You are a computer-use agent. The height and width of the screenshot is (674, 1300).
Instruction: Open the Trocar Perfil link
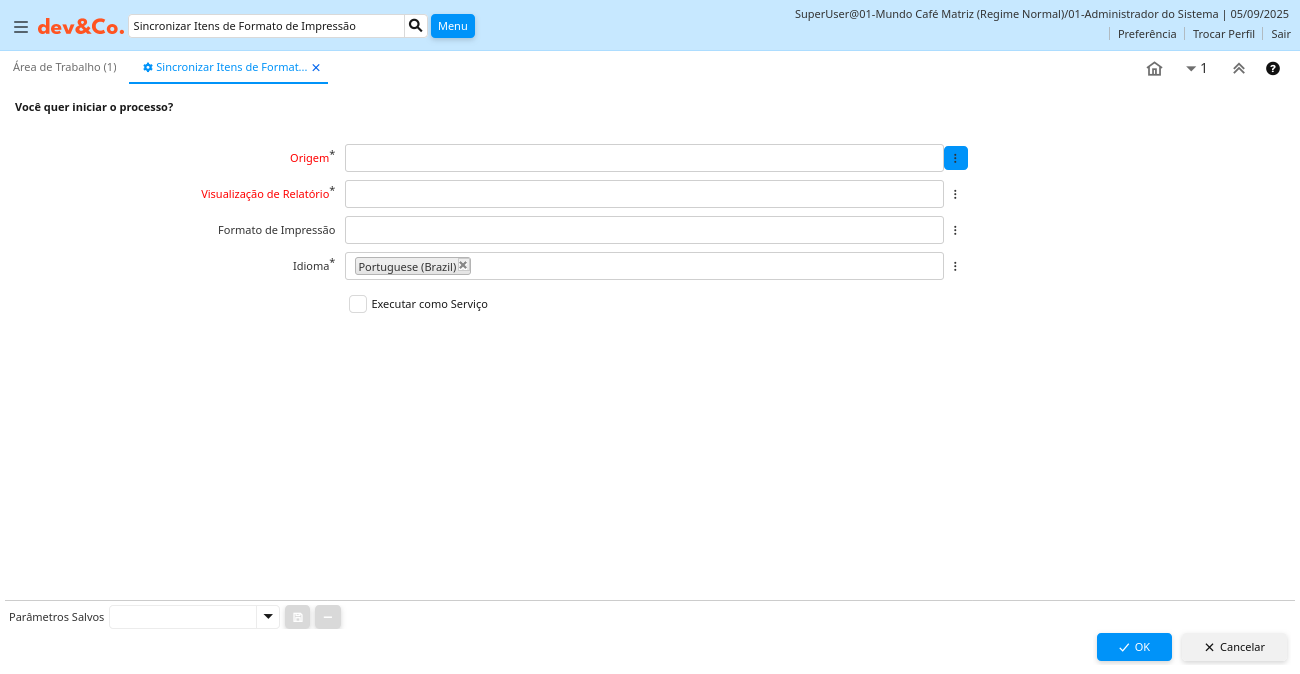tap(1223, 34)
